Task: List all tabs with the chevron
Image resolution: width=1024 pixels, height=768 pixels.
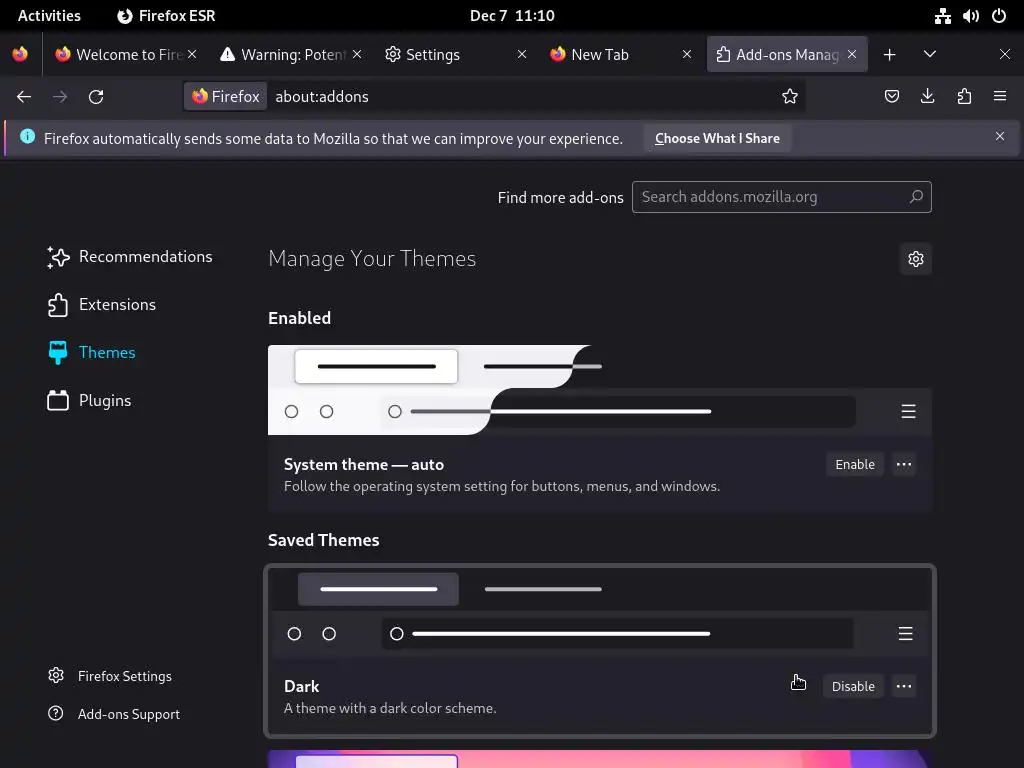Action: (x=930, y=54)
